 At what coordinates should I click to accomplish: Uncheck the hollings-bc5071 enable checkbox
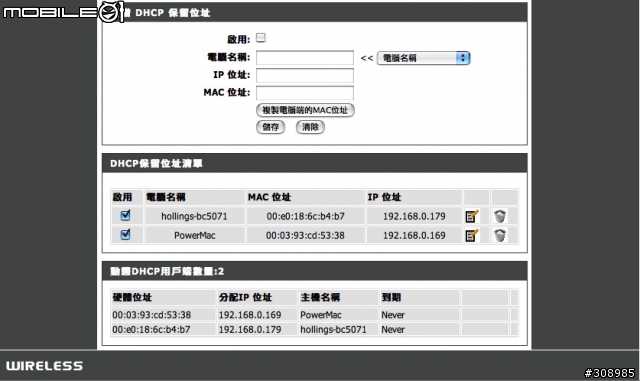[x=125, y=215]
